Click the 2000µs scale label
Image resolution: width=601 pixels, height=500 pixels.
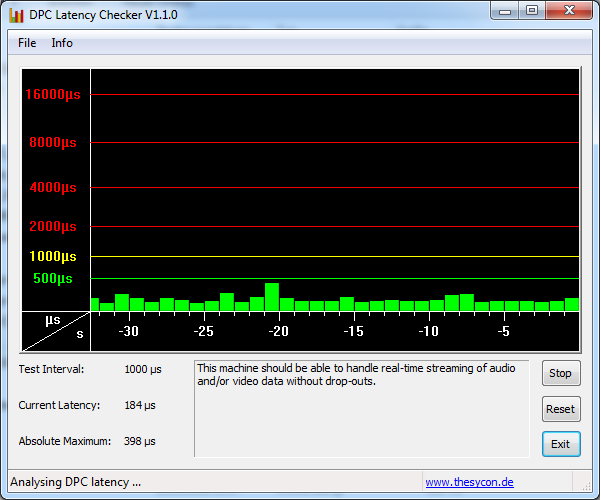tap(53, 226)
